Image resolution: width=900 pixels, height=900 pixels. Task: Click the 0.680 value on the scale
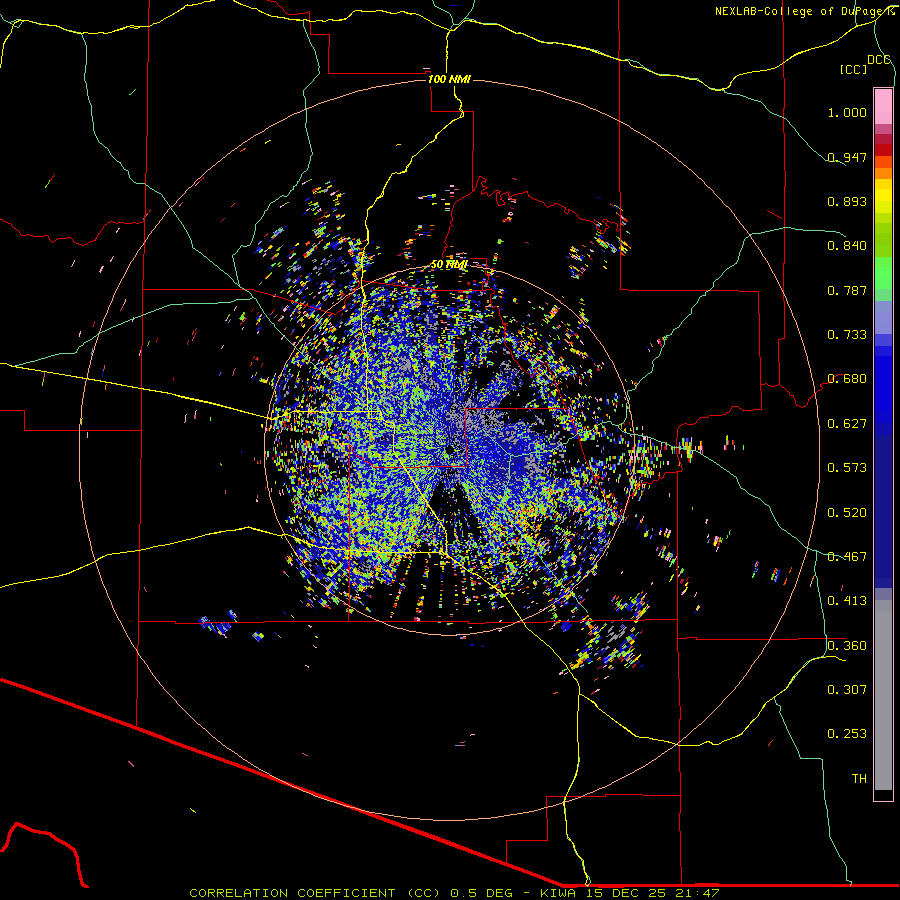coord(847,379)
